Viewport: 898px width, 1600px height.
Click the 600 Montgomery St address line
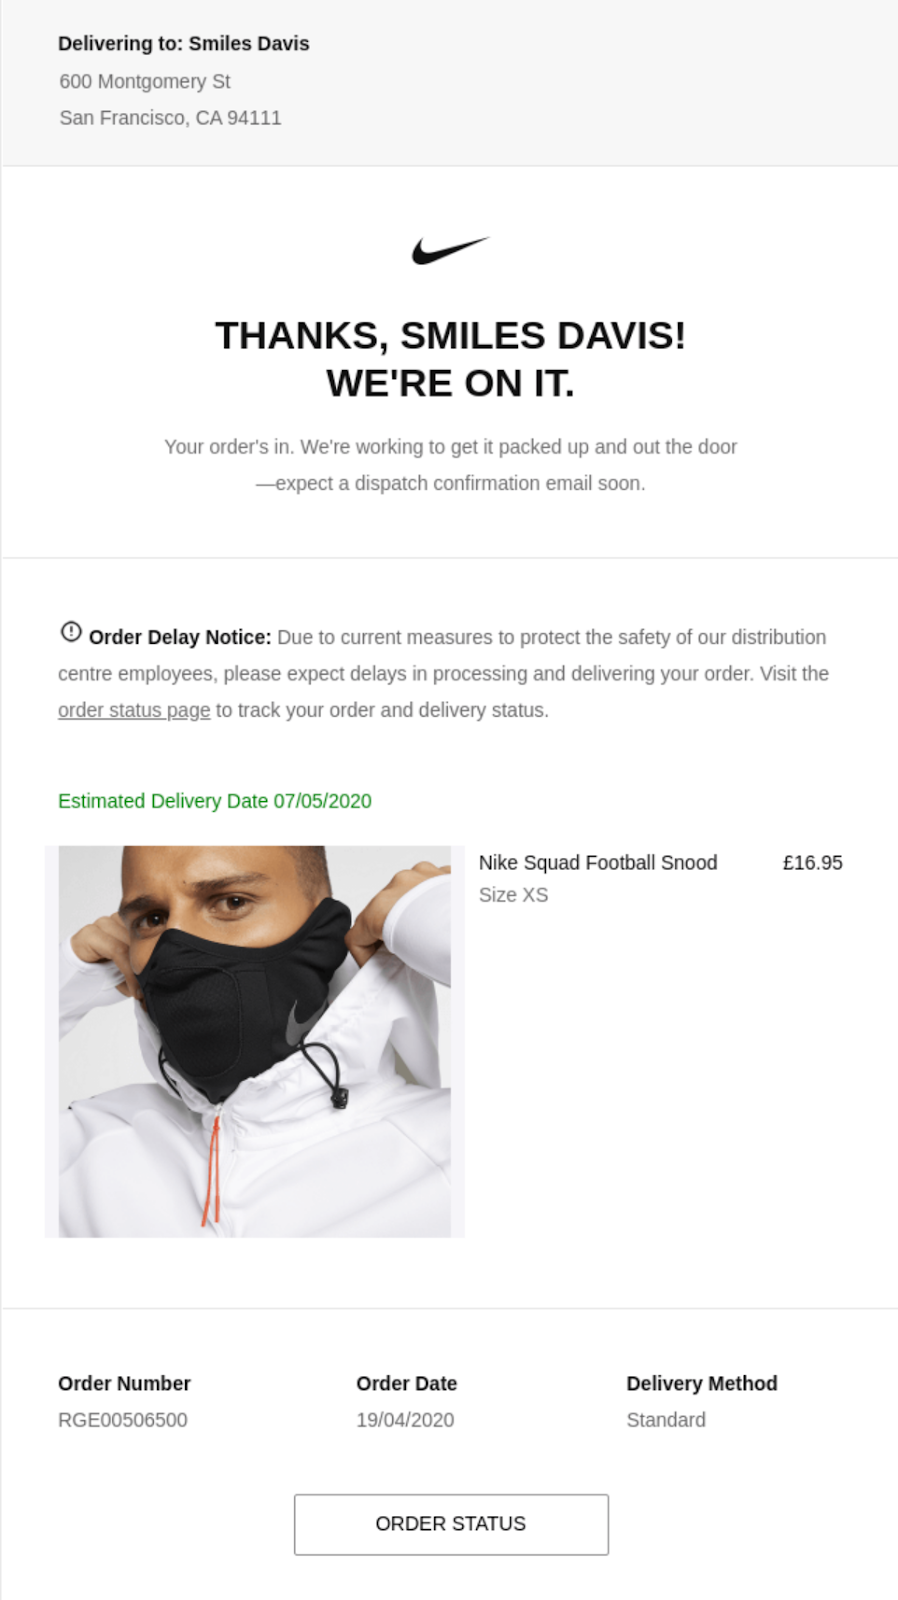tap(144, 81)
